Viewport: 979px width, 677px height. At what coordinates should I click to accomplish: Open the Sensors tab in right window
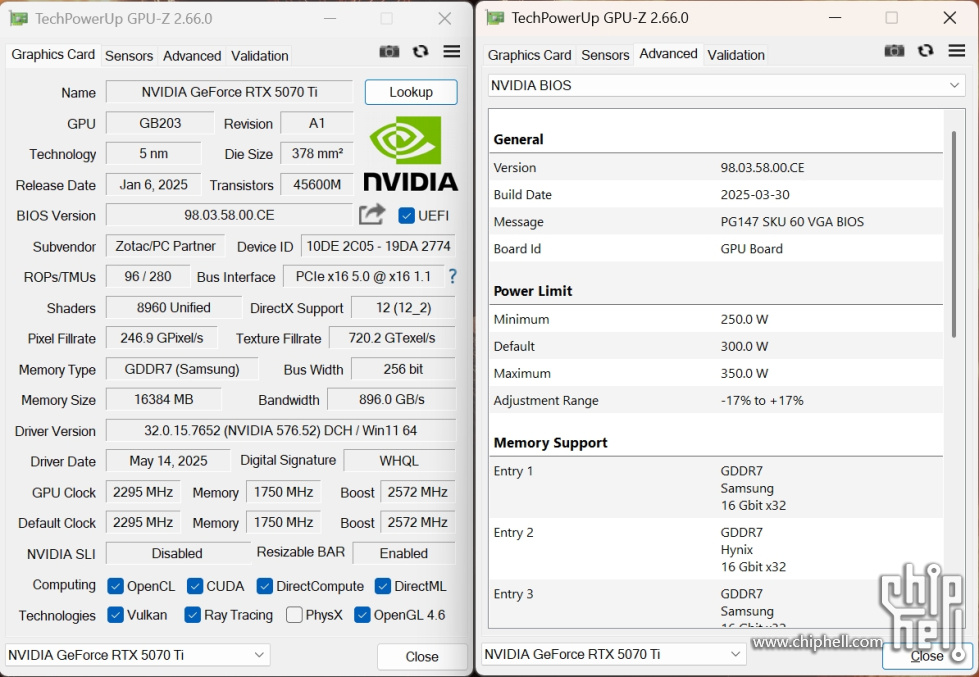click(605, 56)
